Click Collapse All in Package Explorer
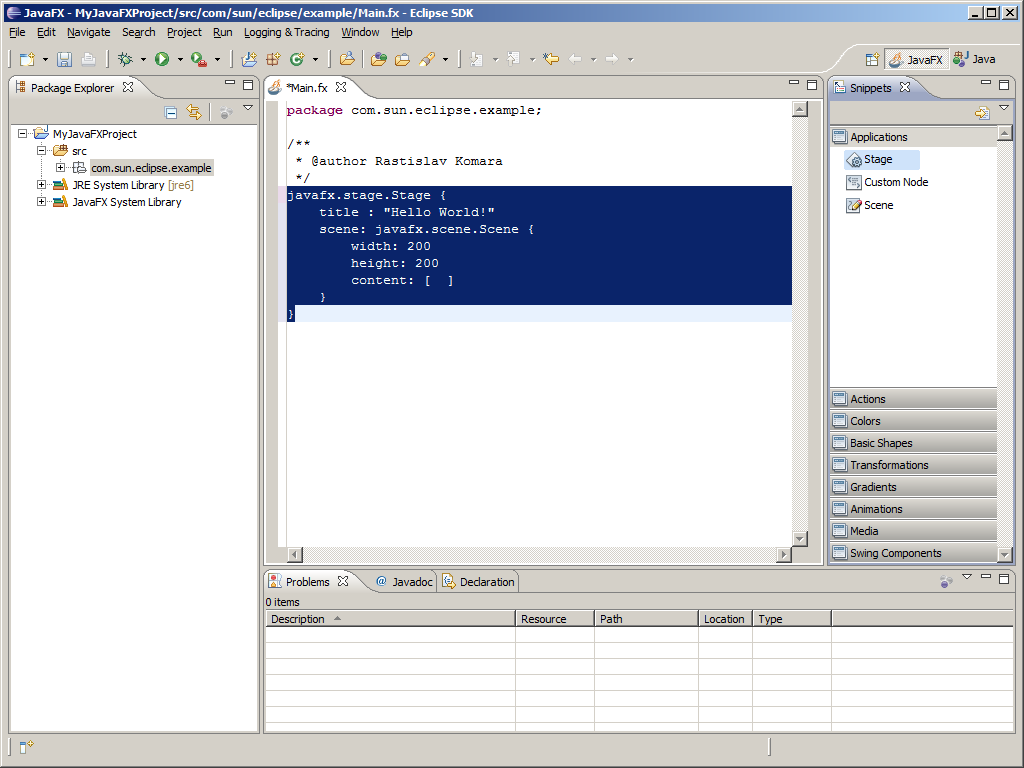 tap(171, 113)
